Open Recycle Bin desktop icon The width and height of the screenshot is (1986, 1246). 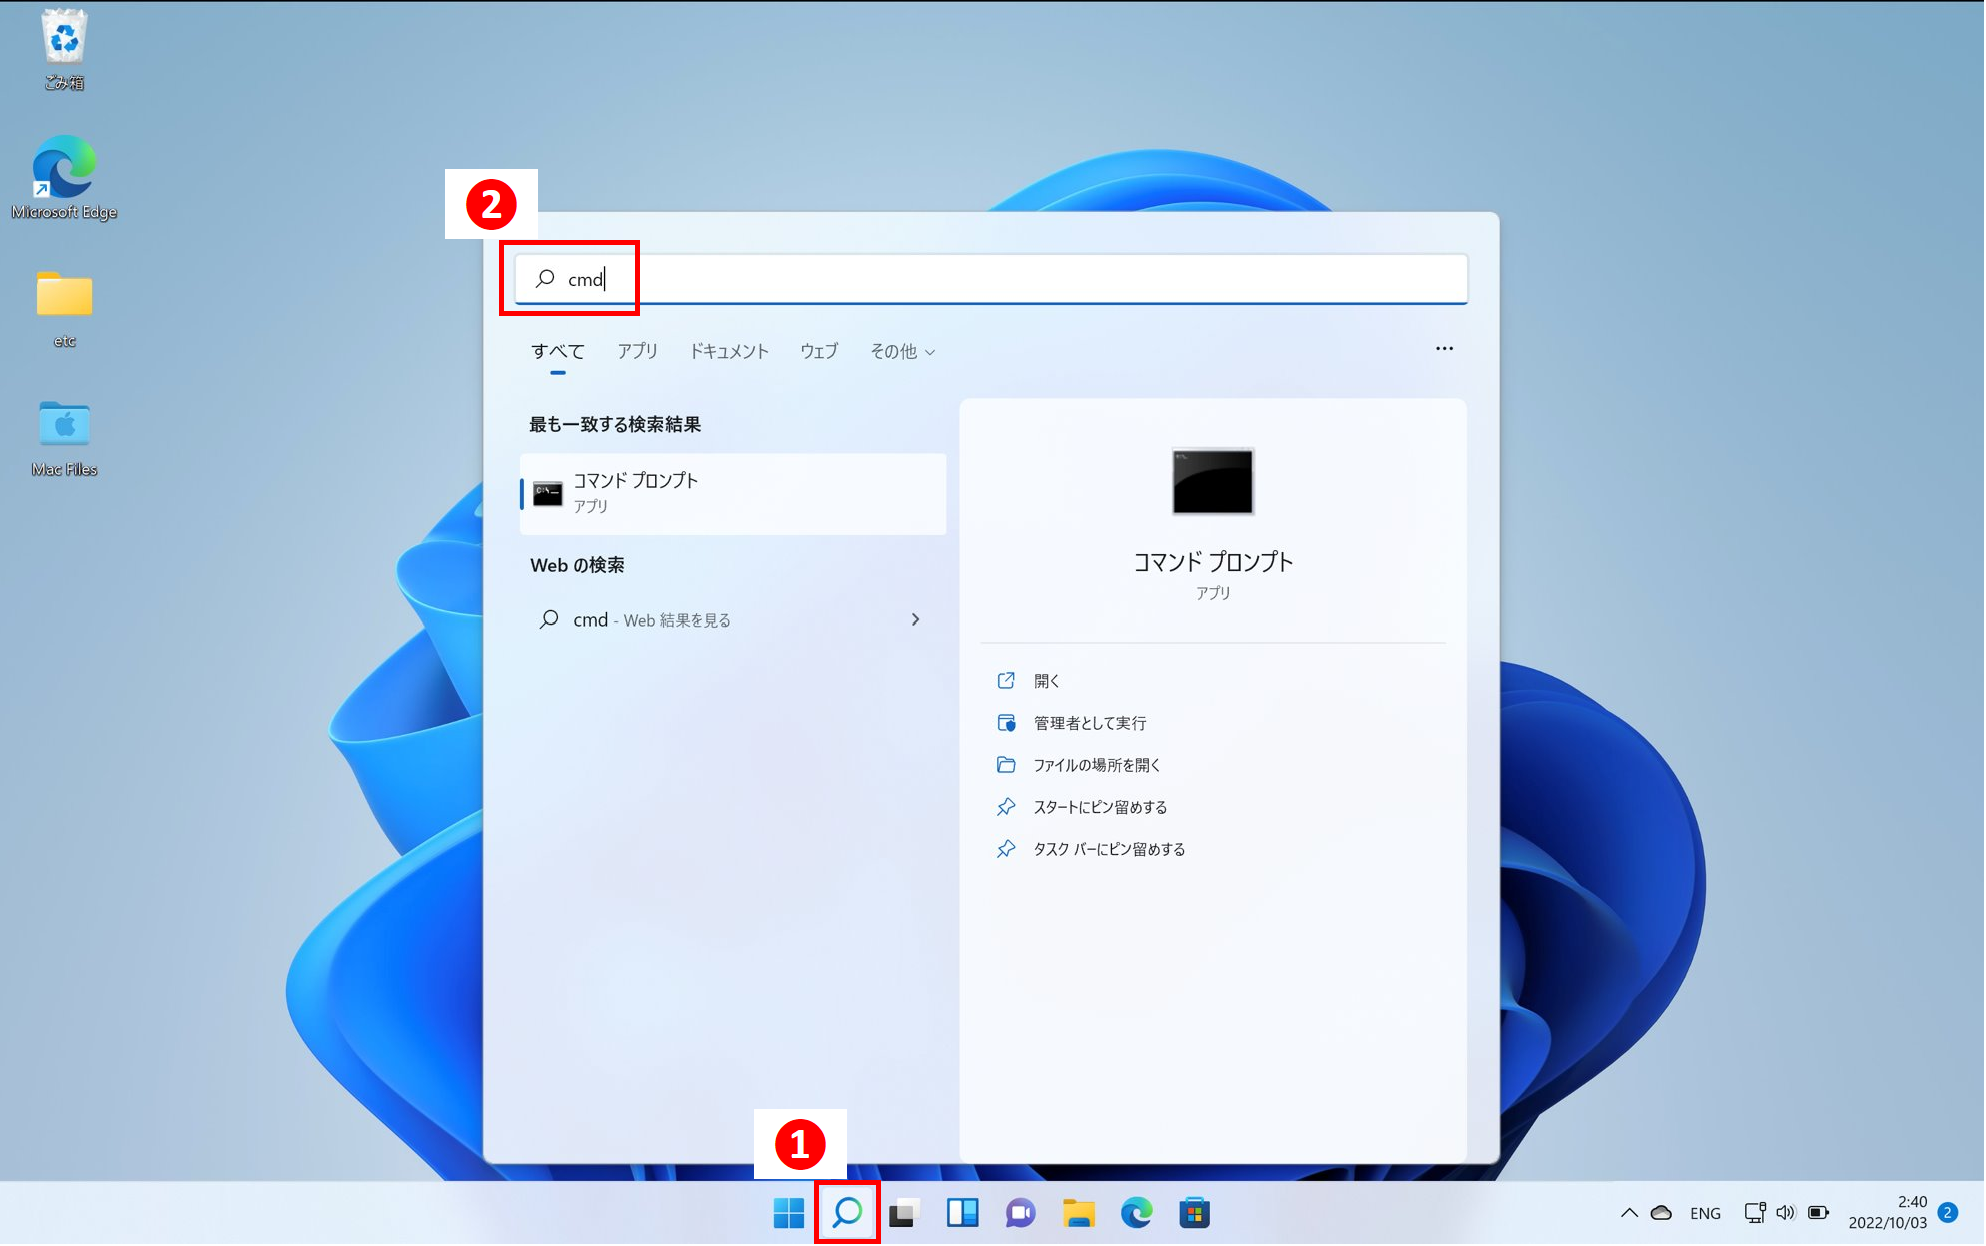pos(64,48)
